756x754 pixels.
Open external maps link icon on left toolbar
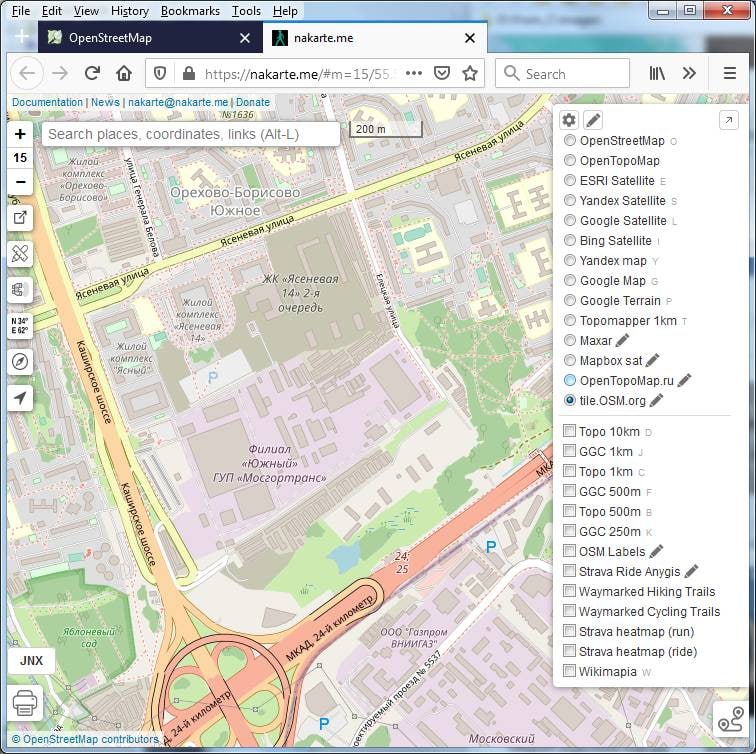tap(20, 218)
